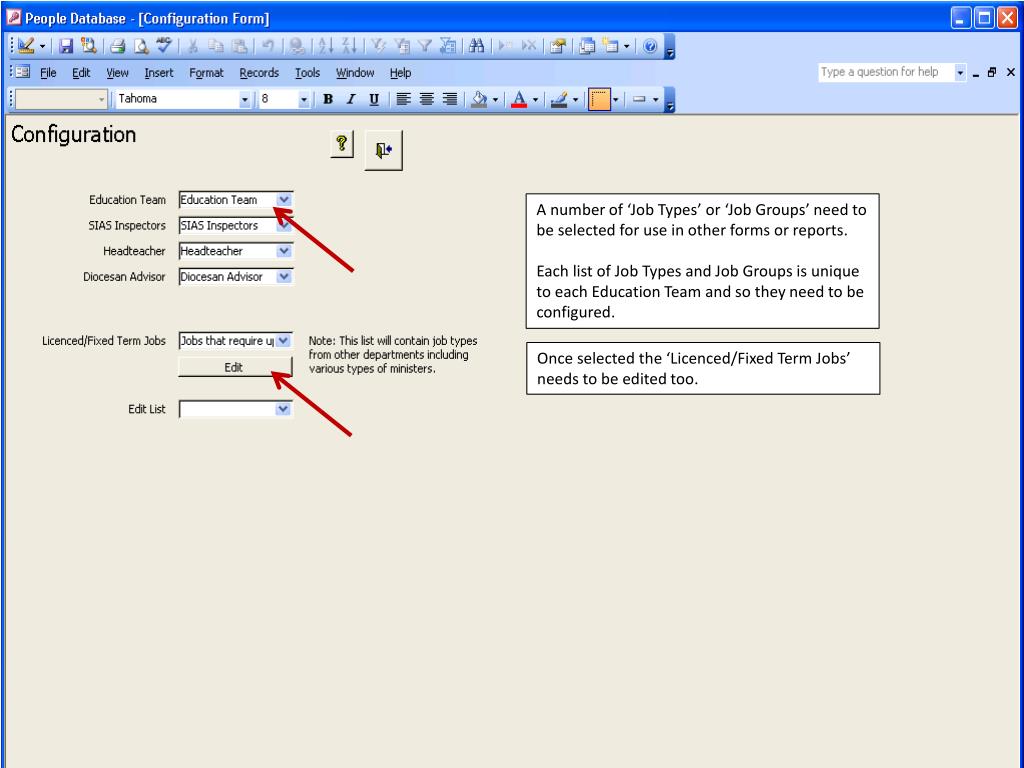Screen dimensions: 1024x768
Task: Click the exit door button on form
Action: click(x=383, y=150)
